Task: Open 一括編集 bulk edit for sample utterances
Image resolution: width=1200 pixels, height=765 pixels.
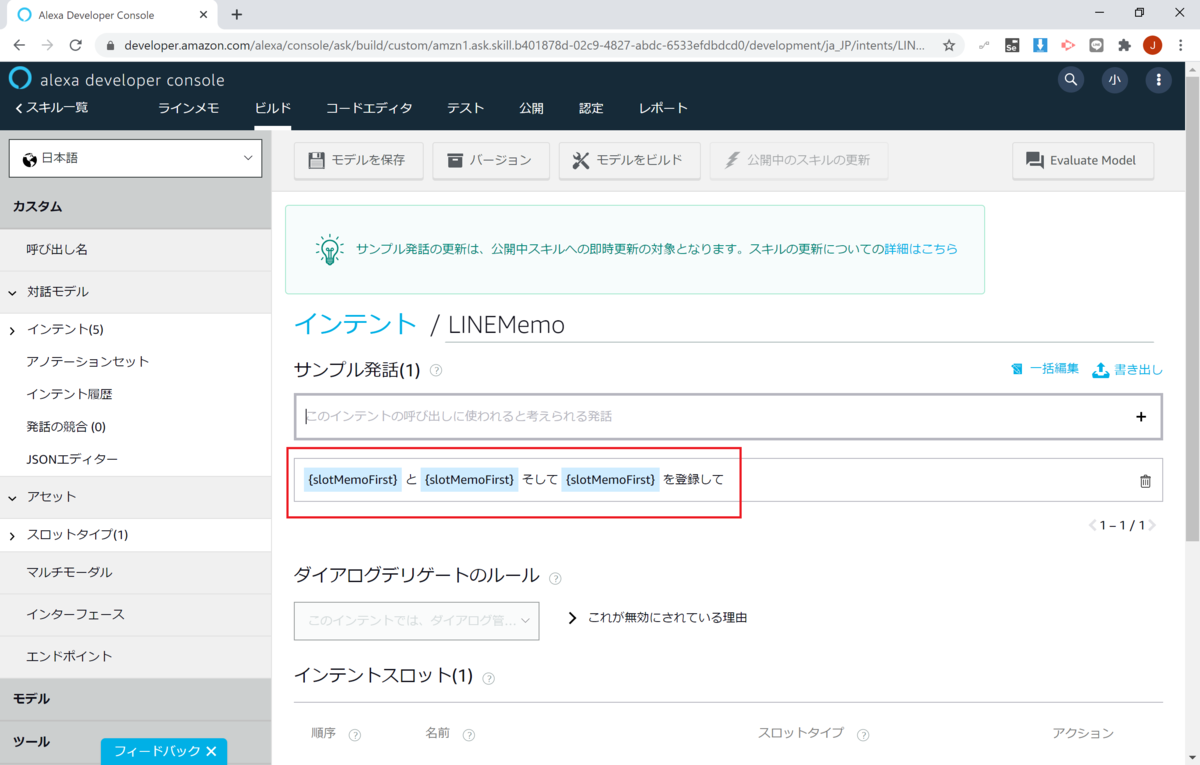Action: (x=1047, y=368)
